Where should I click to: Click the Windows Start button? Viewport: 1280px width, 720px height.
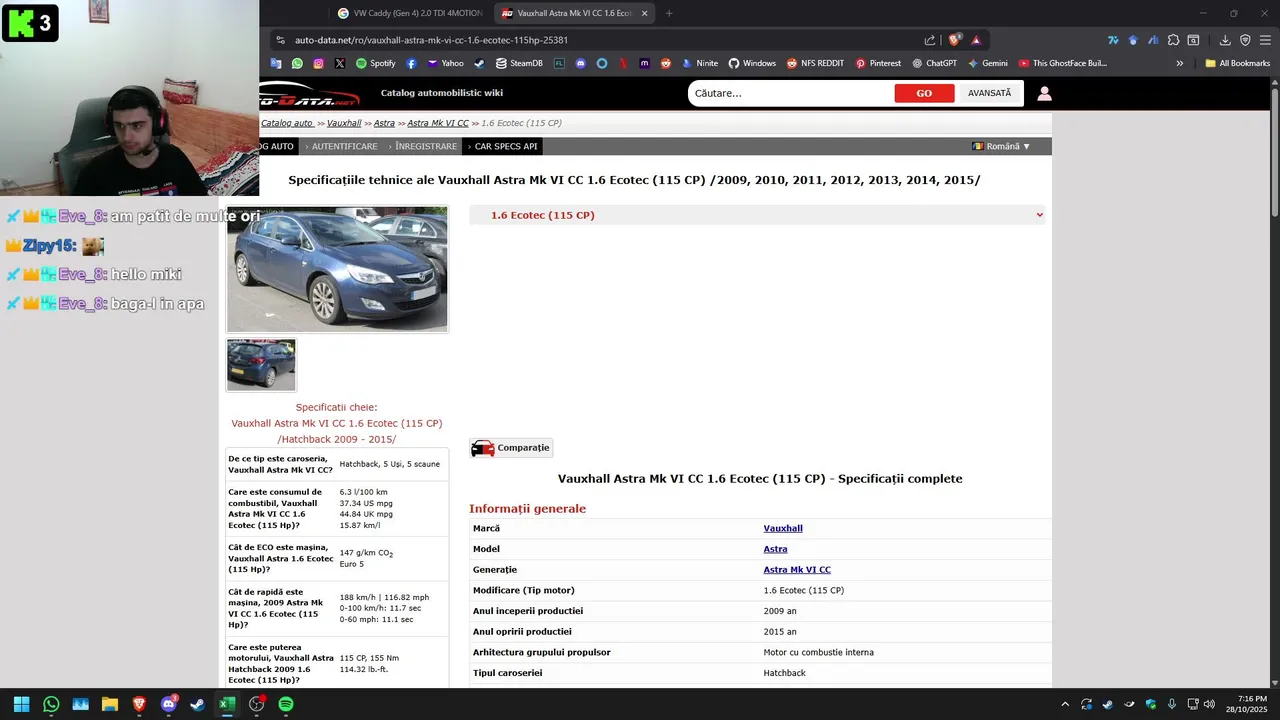tap(22, 704)
